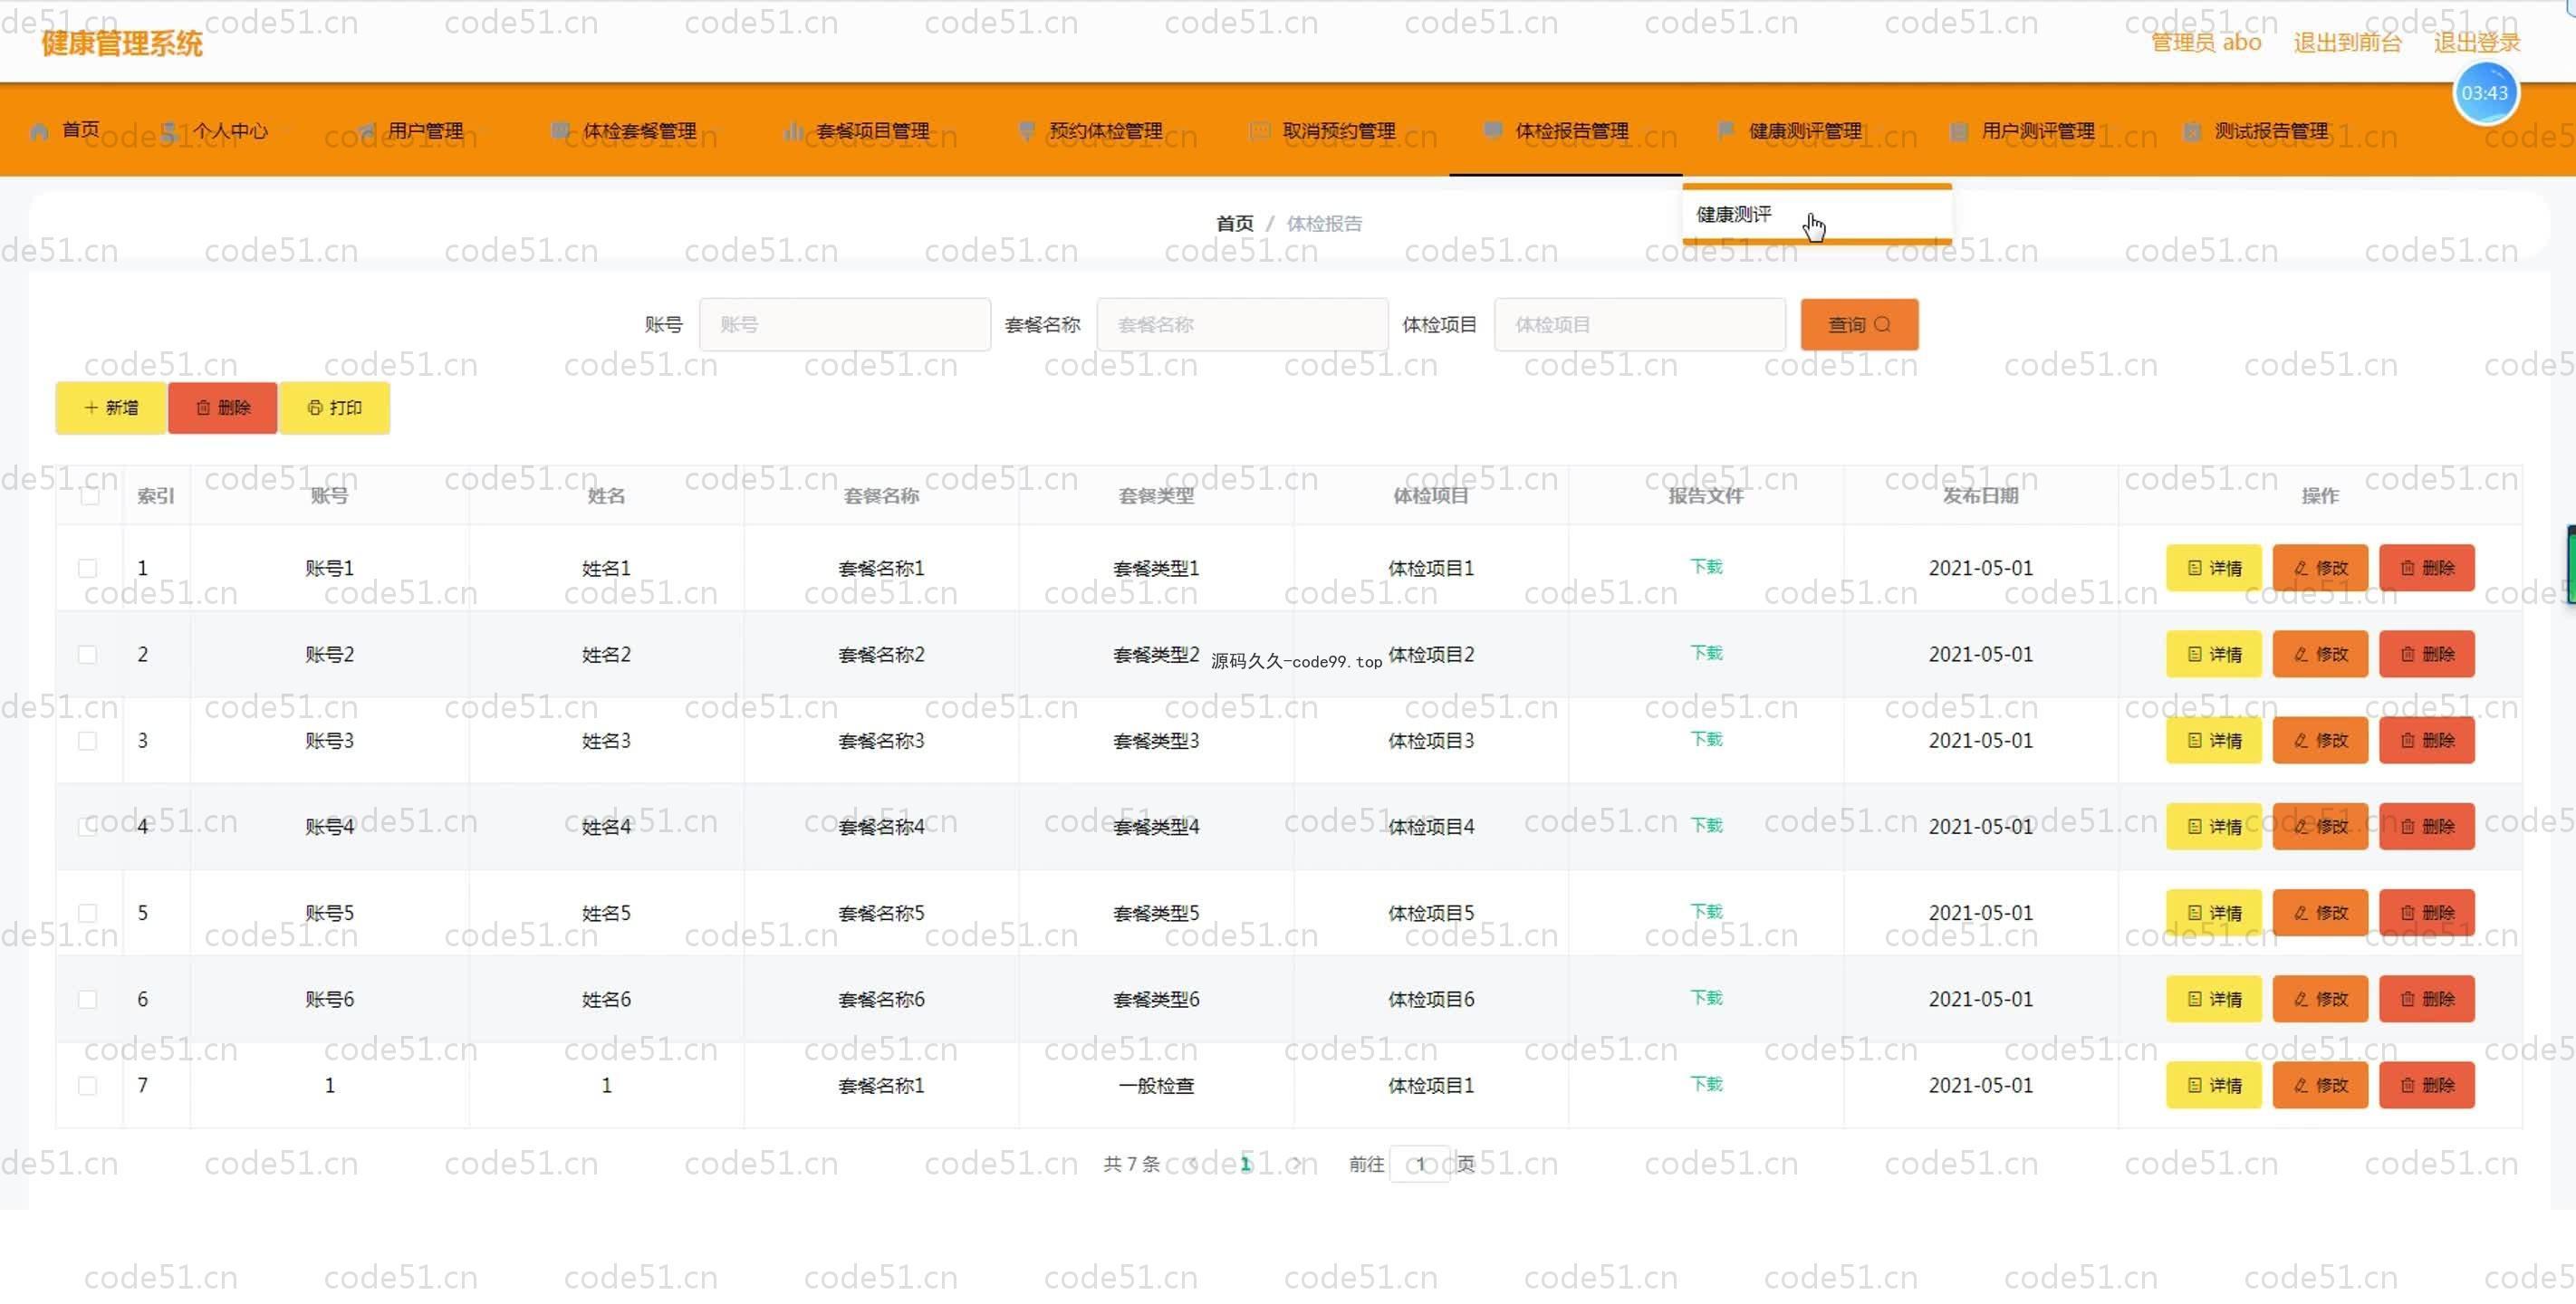This screenshot has height=1304, width=2576.
Task: Click the pagination previous-page arrow
Action: tap(1194, 1164)
